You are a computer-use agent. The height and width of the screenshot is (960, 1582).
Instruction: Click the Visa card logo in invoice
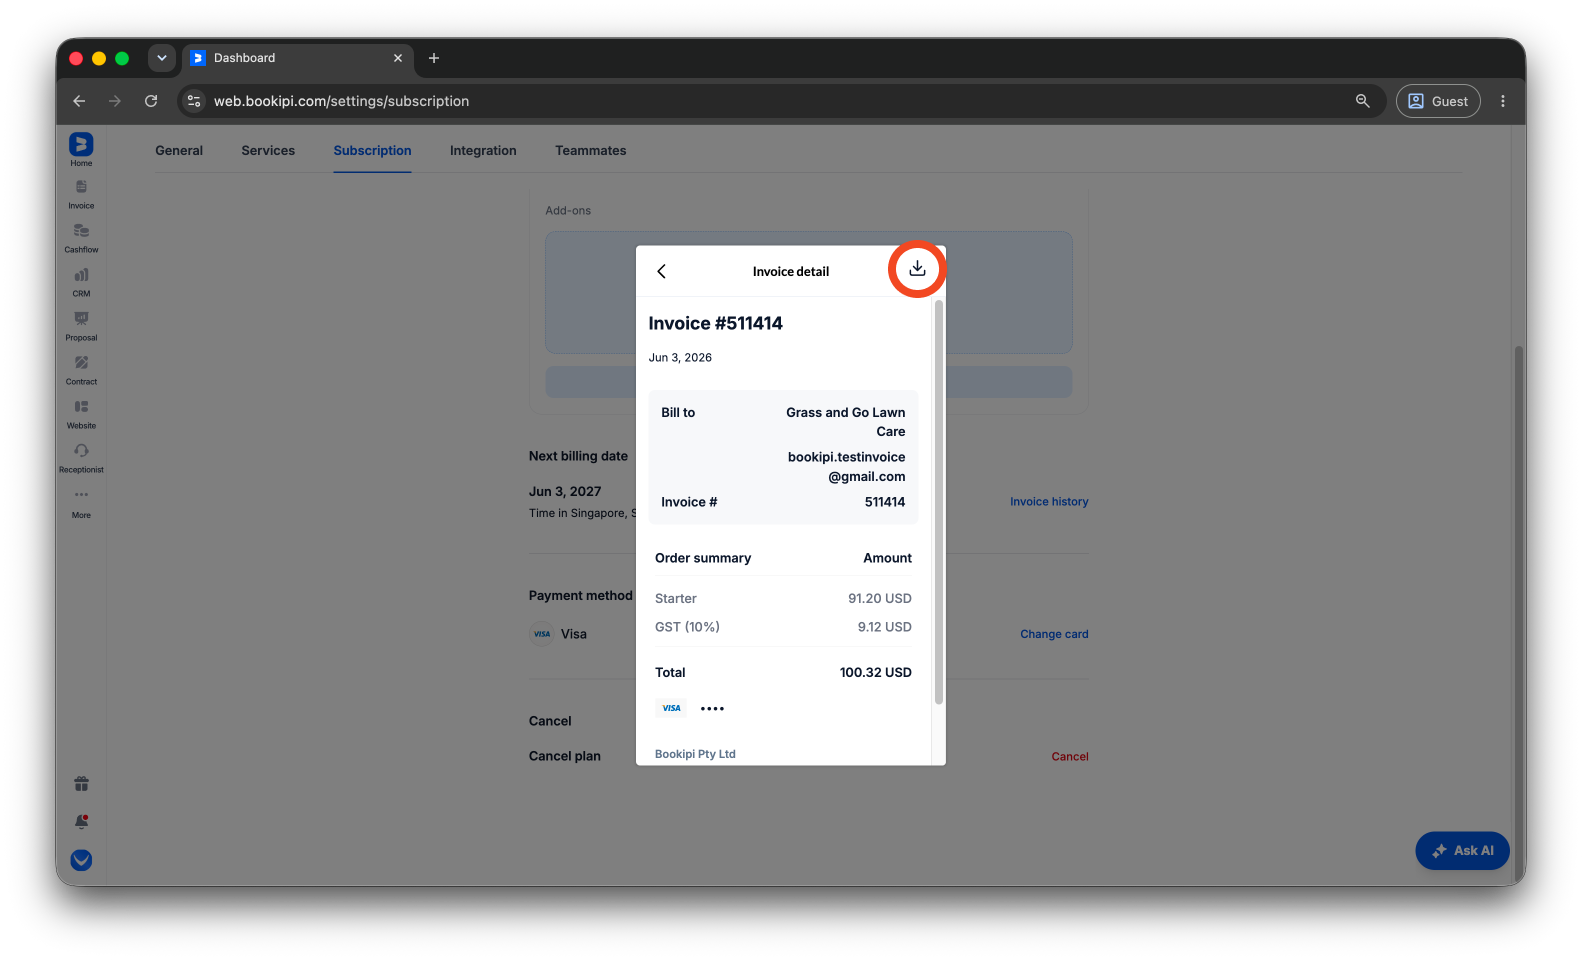(671, 708)
